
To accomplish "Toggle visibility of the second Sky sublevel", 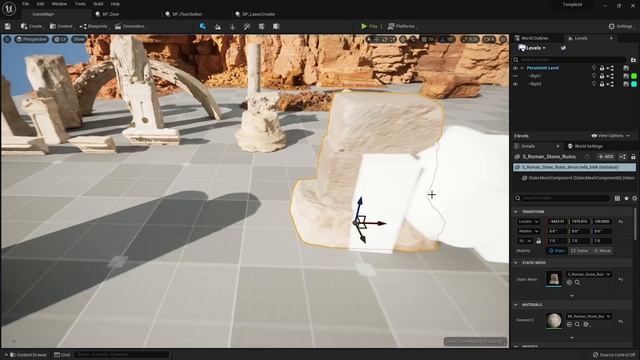I will coord(516,84).
